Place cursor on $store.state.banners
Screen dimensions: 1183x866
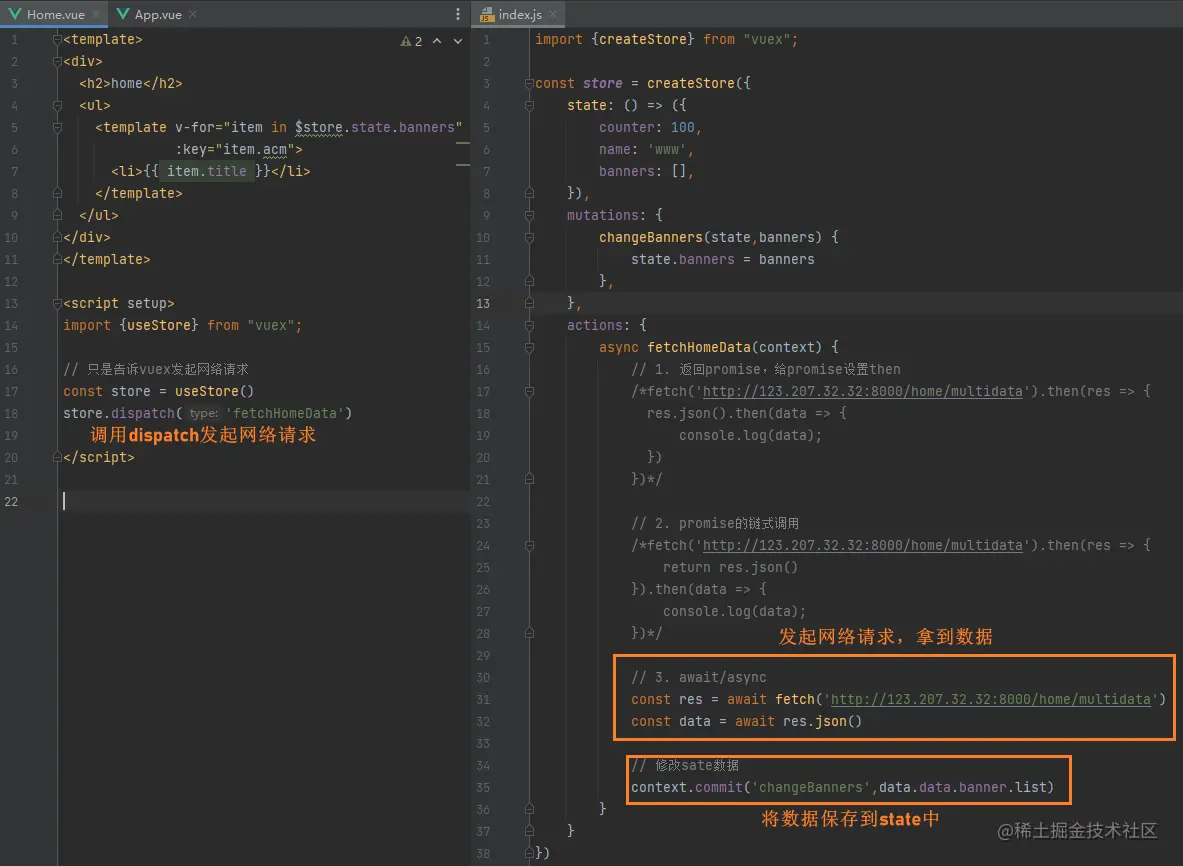pyautogui.click(x=375, y=127)
